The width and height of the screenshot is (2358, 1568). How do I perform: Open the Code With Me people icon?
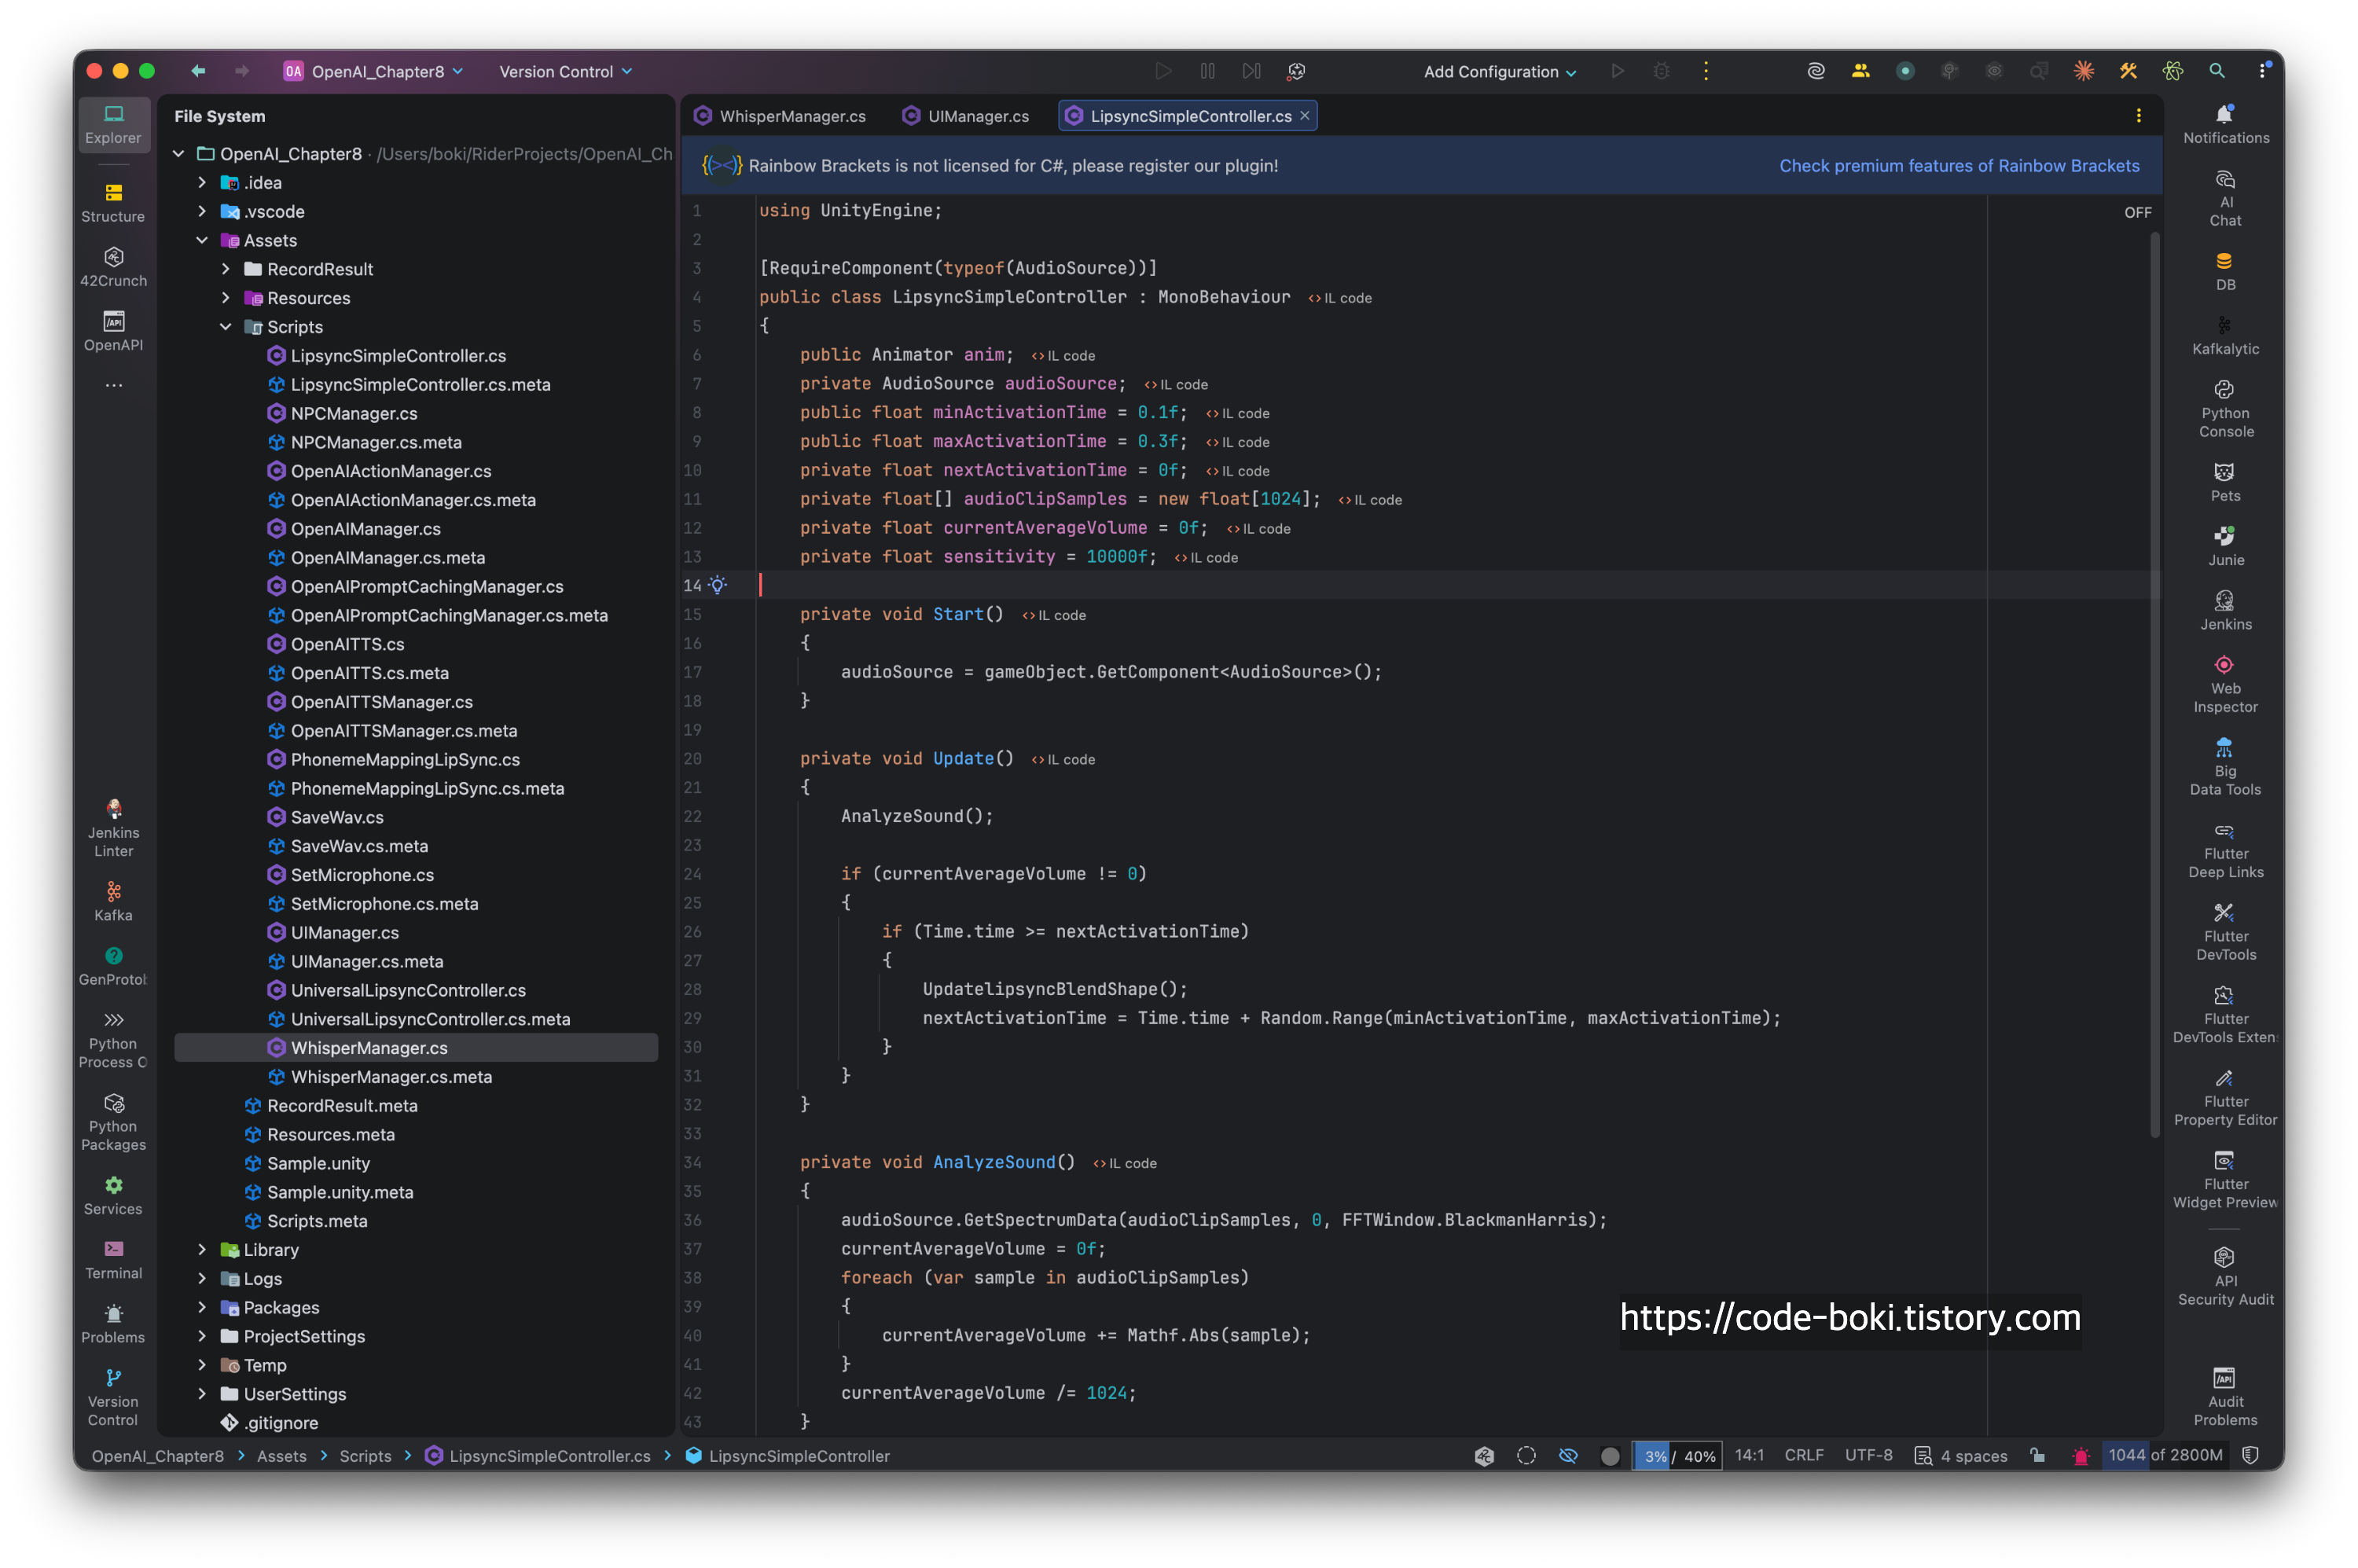click(1860, 71)
